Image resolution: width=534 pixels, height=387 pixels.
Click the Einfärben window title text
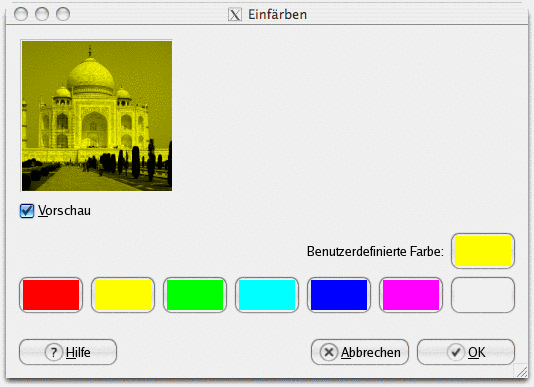277,15
